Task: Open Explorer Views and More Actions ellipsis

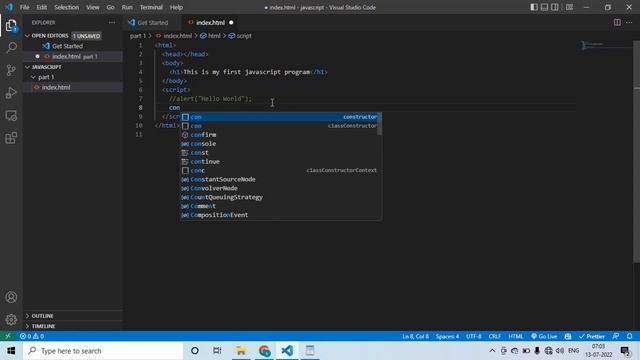Action: tap(112, 22)
